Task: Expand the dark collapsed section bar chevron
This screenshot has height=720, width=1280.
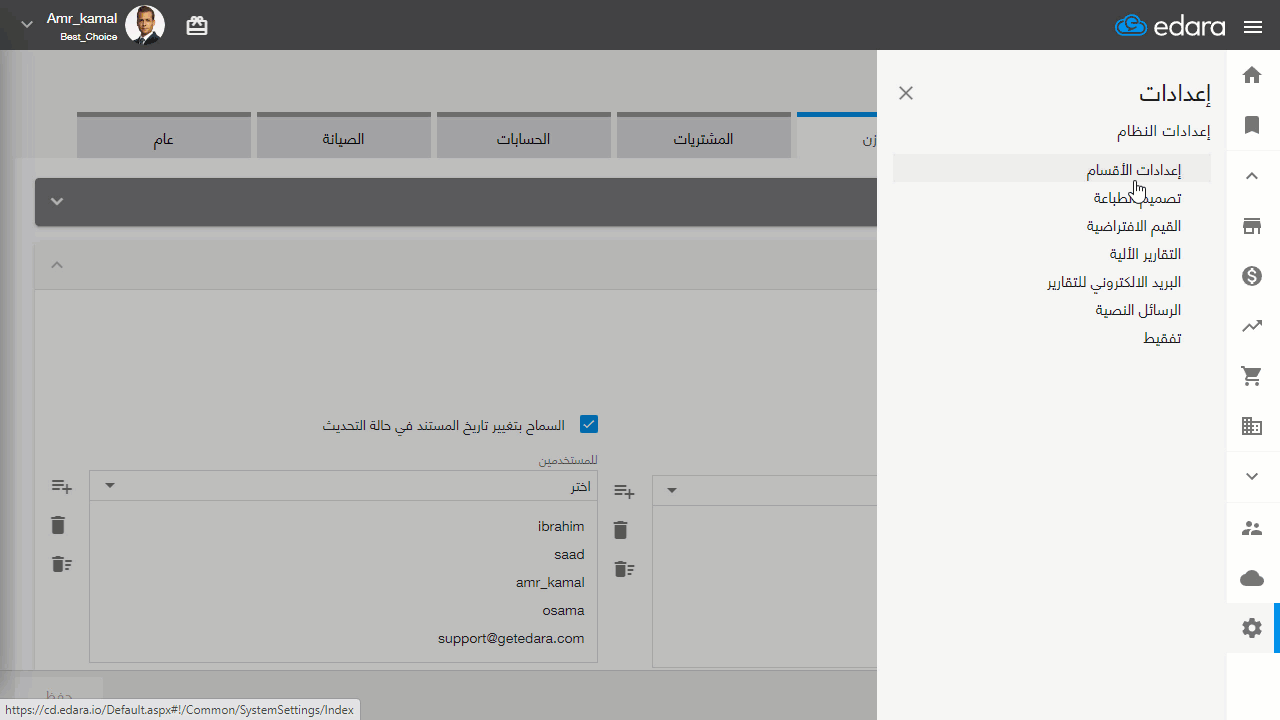Action: (57, 201)
